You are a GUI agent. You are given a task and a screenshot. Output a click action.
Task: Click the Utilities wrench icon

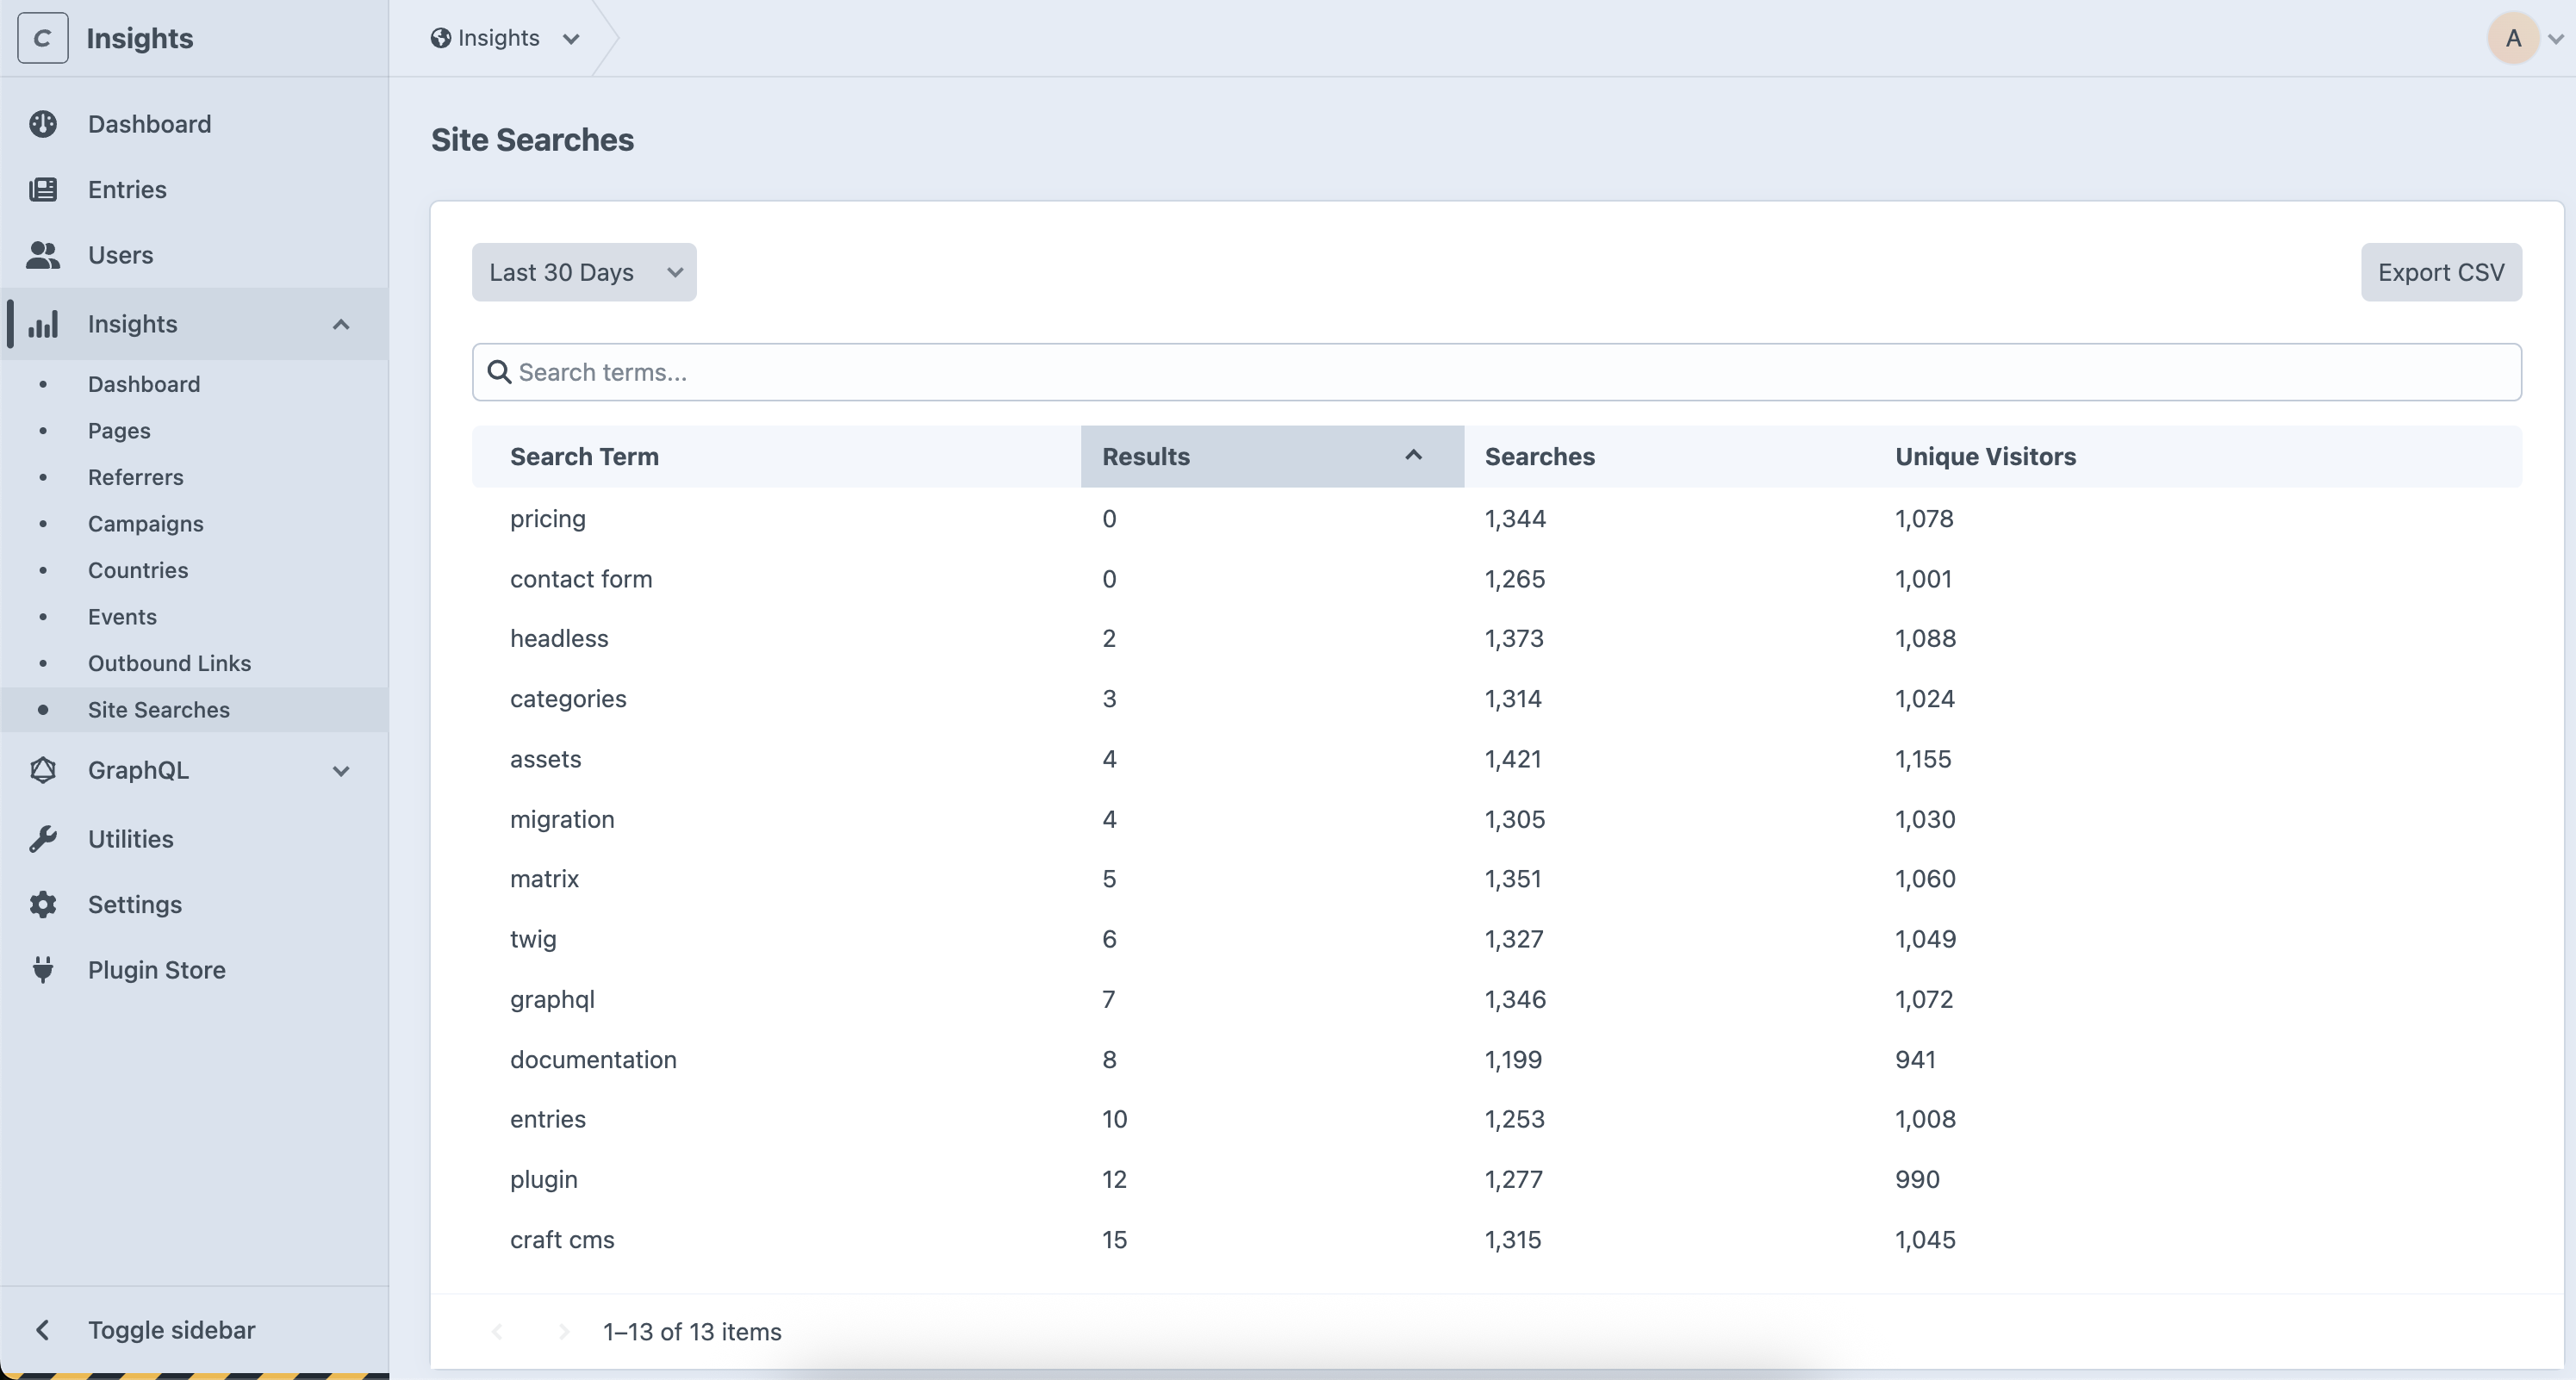tap(43, 839)
